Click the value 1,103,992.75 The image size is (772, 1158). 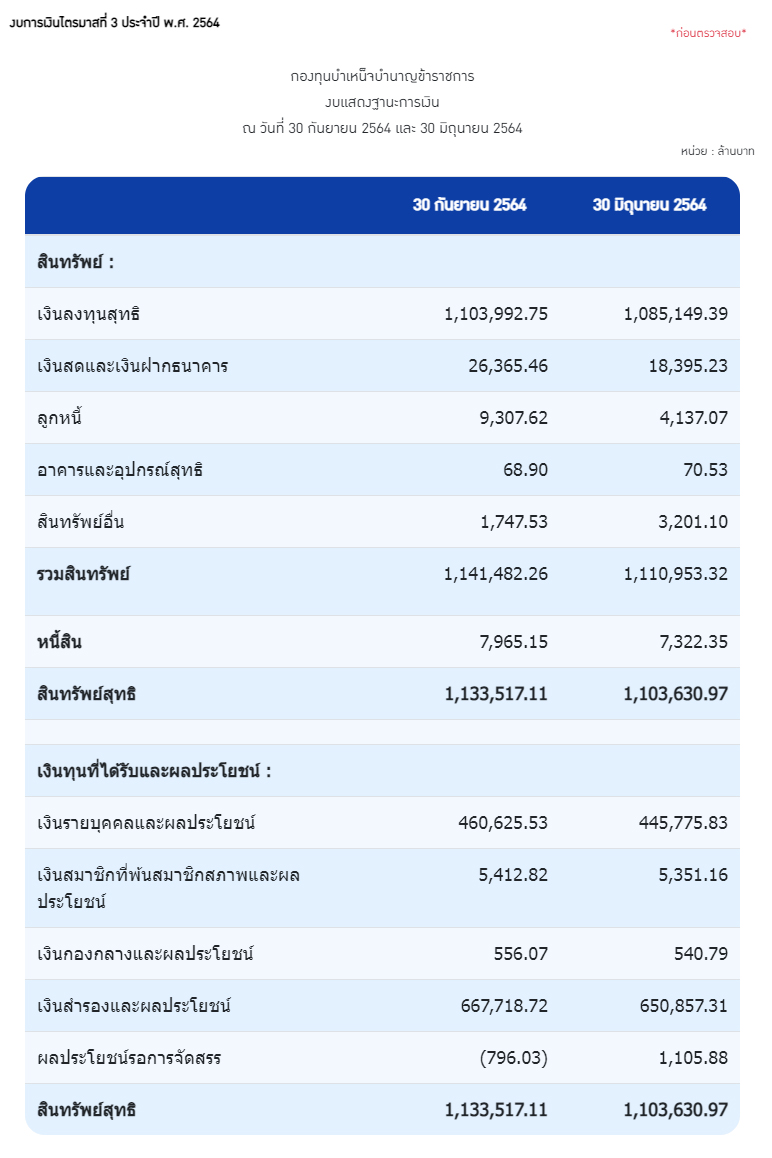(496, 314)
